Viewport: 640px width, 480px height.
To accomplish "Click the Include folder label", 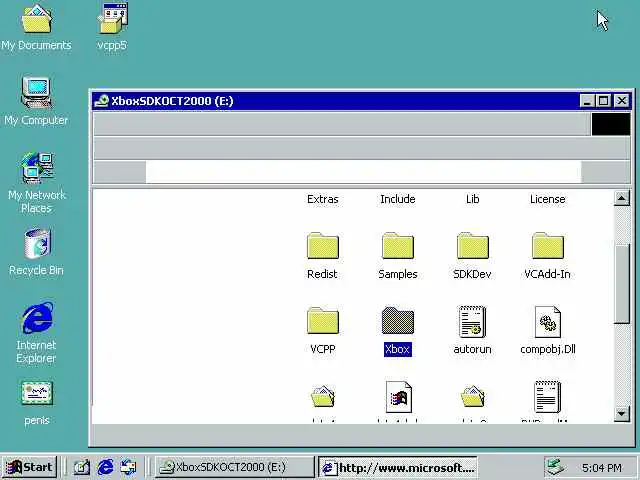I will click(398, 199).
